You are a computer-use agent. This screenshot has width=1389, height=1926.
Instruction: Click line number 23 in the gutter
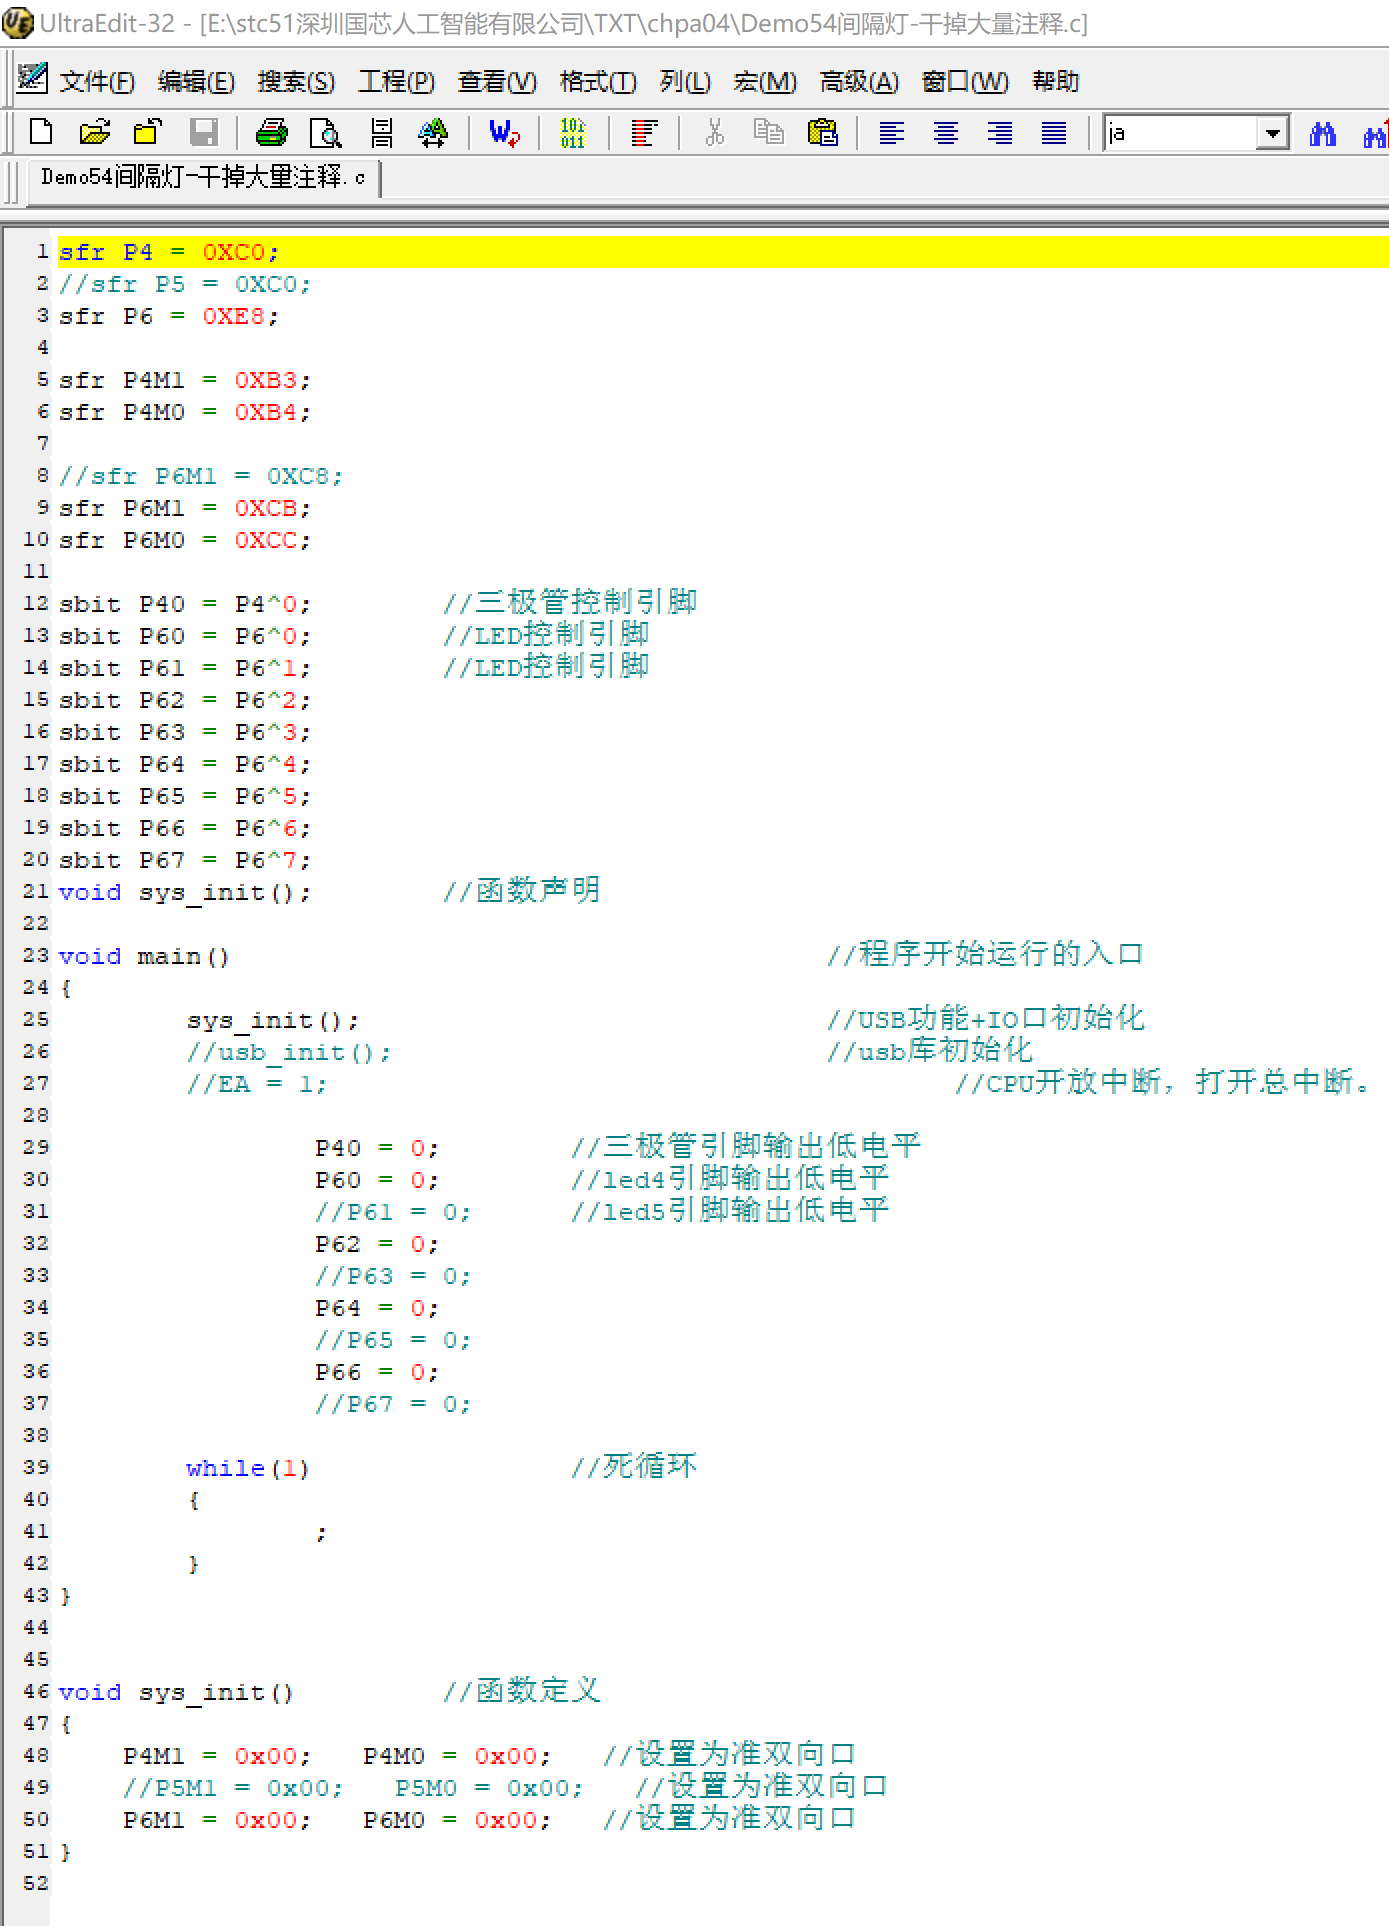tap(35, 955)
